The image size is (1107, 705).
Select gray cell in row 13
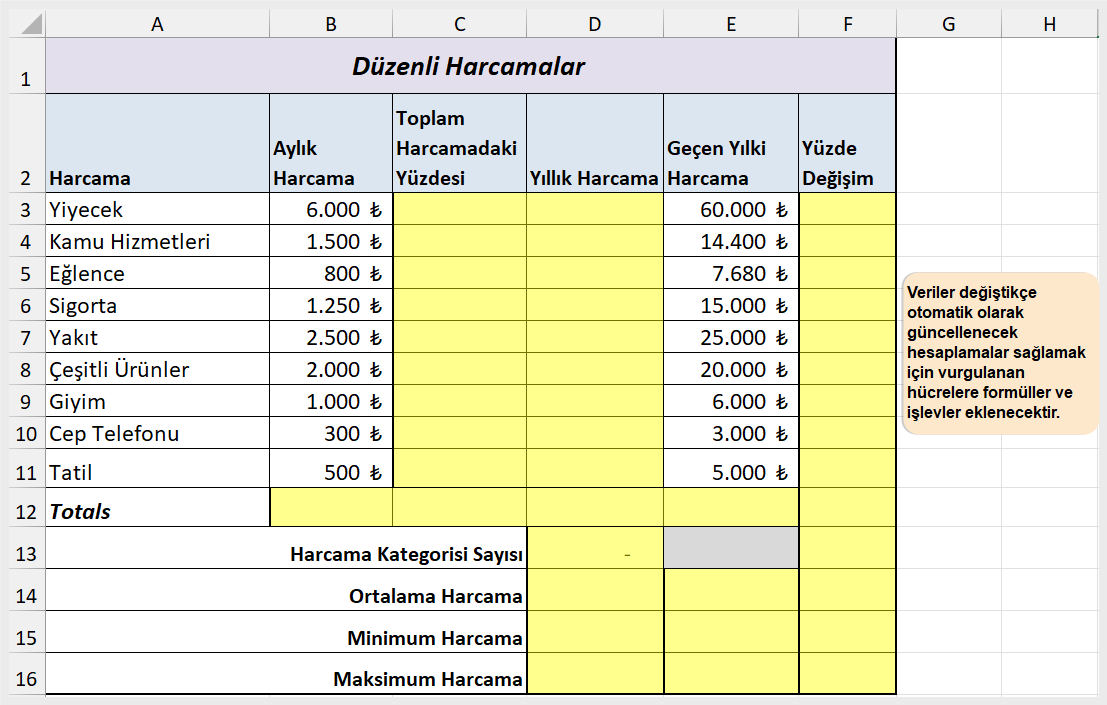tap(731, 548)
